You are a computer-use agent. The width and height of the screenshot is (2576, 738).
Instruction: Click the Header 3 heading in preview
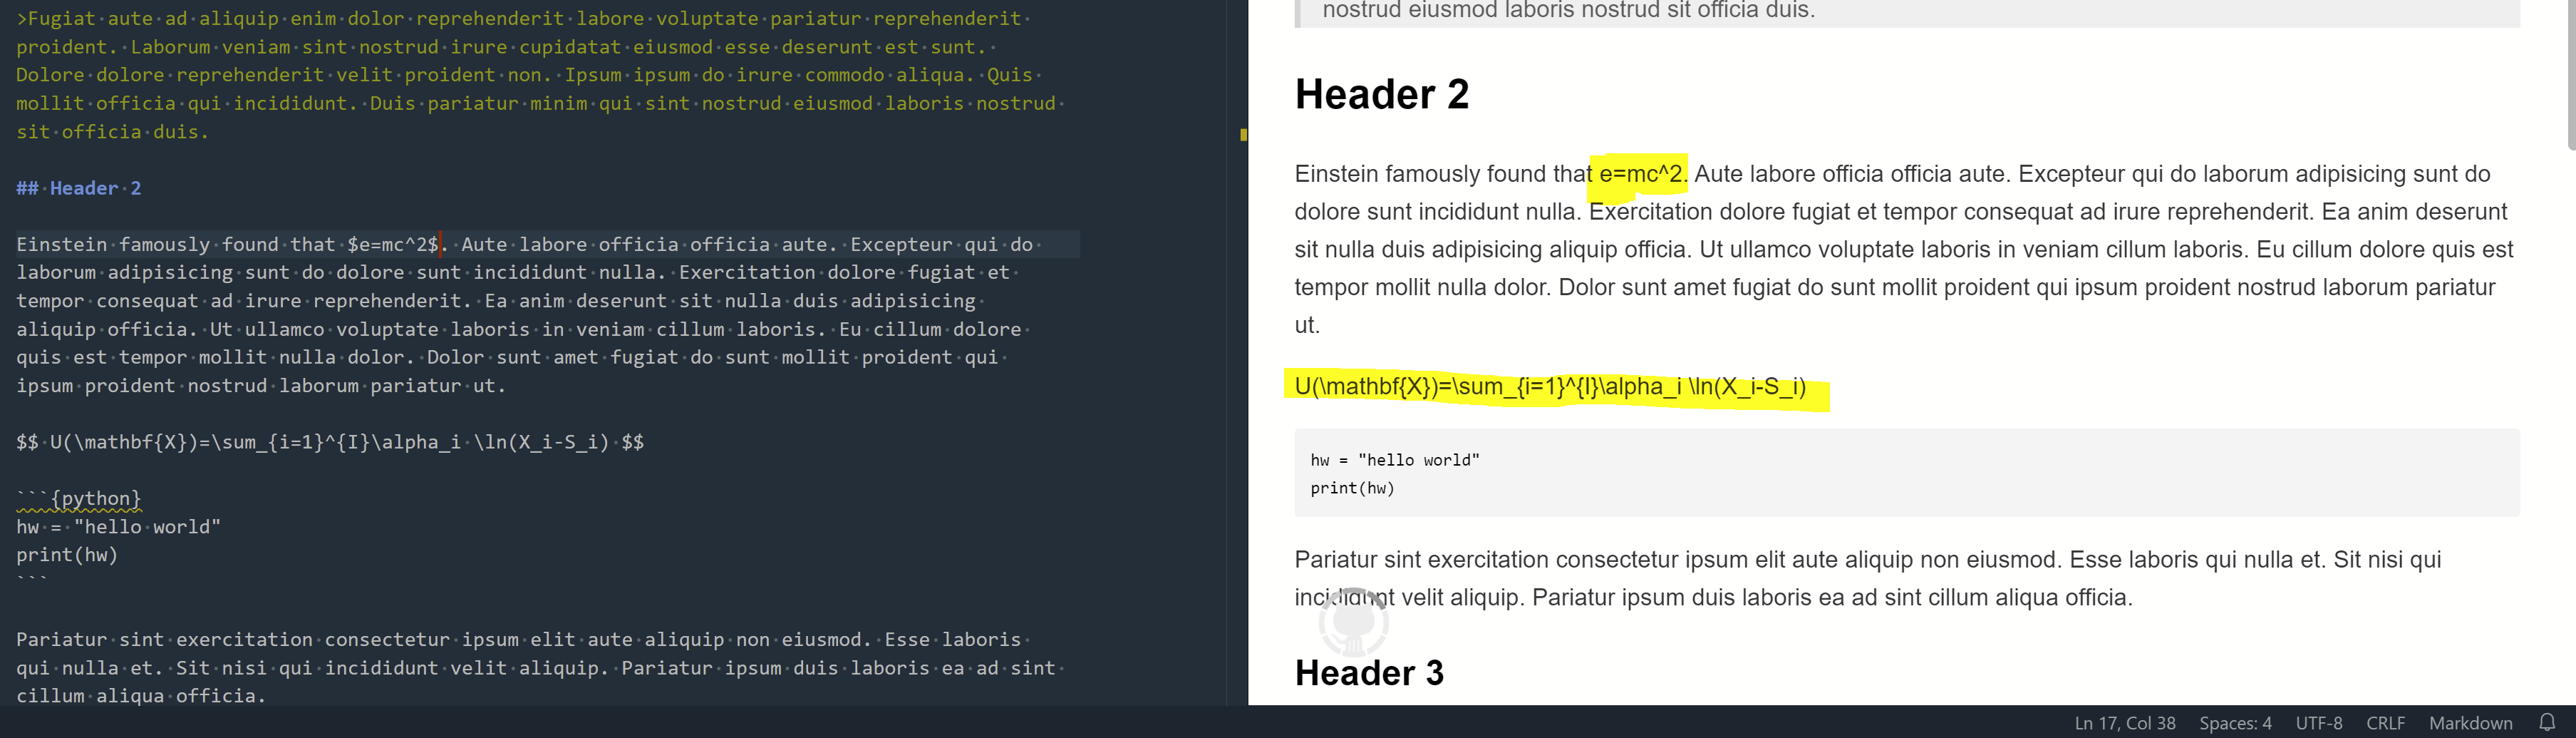click(x=1370, y=673)
